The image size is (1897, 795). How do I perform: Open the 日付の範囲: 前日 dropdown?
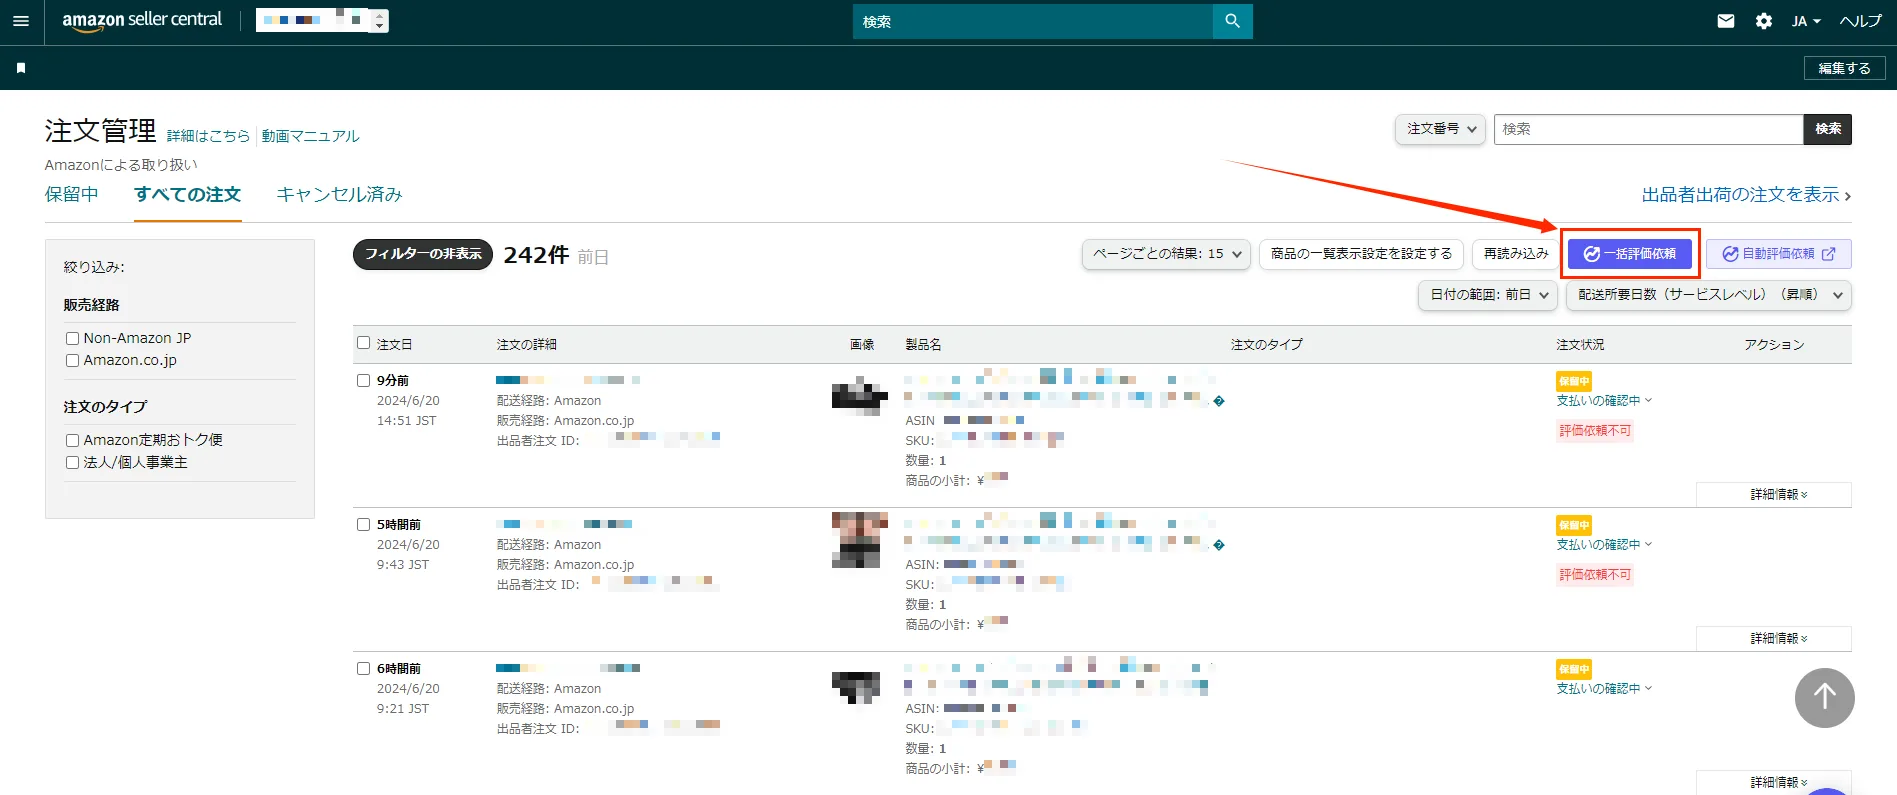pyautogui.click(x=1487, y=295)
